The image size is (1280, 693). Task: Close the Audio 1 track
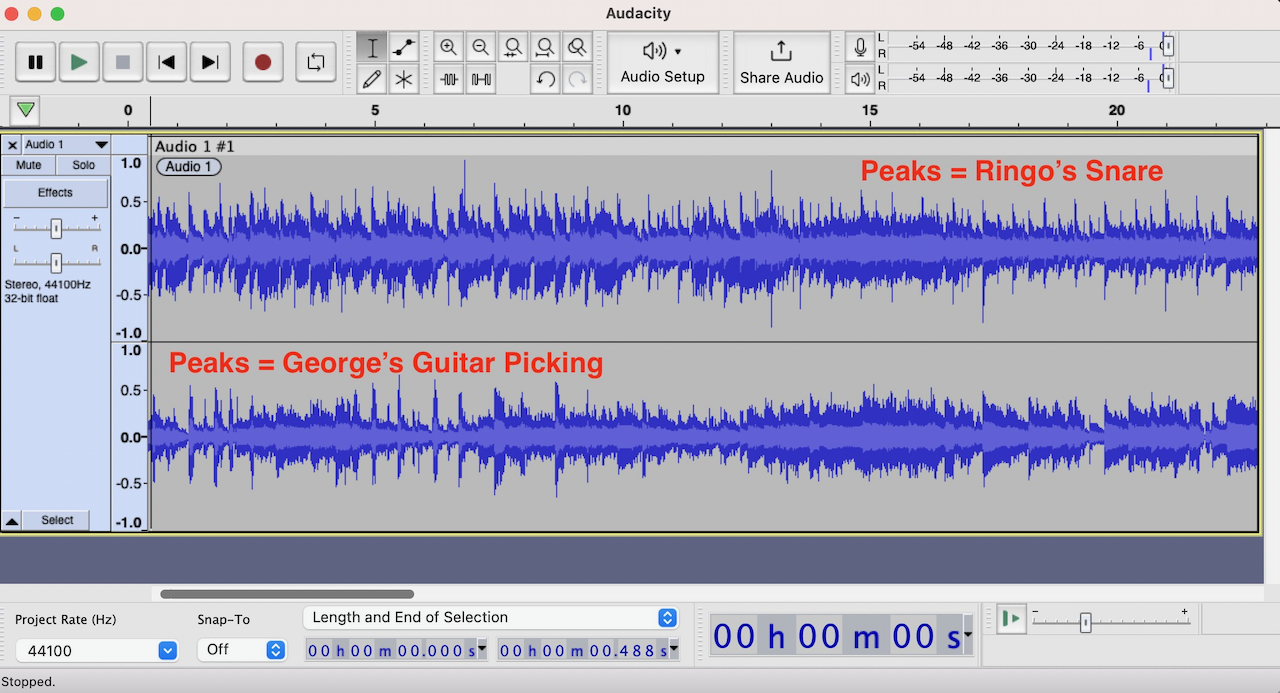point(13,145)
